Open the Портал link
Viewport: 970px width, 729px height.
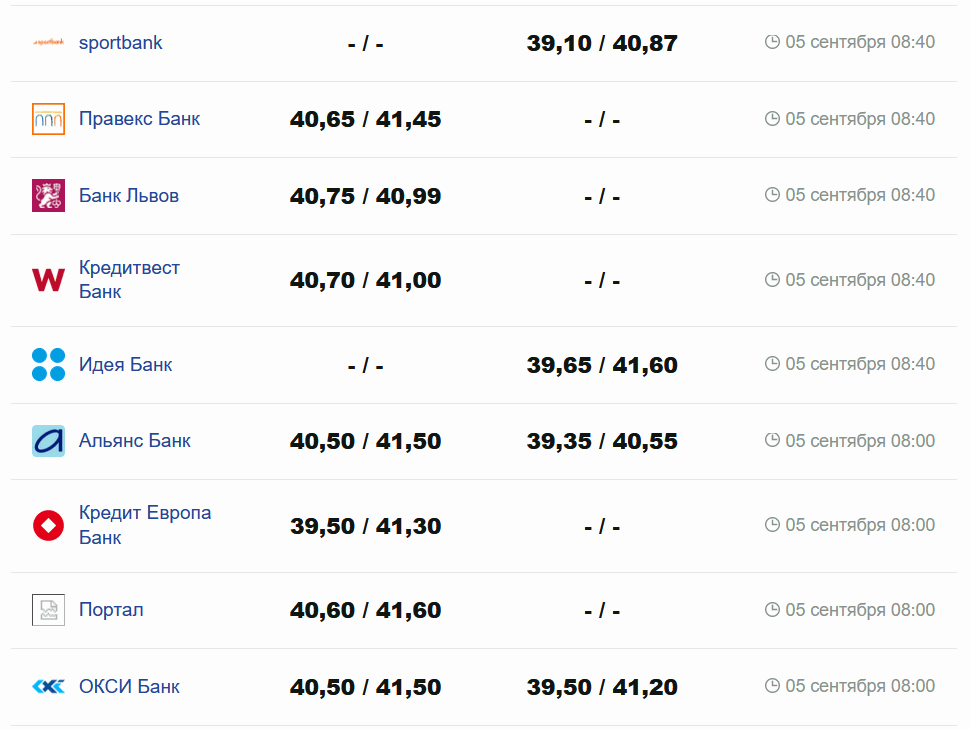[111, 610]
